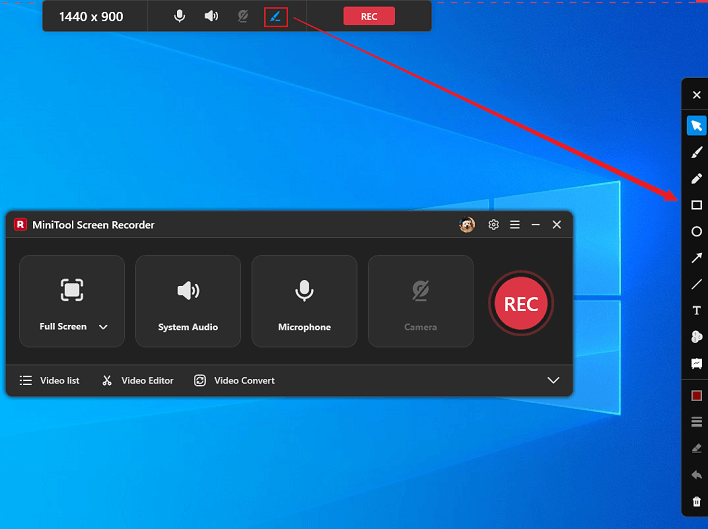
Task: Toggle the System Audio tile
Action: (x=188, y=301)
